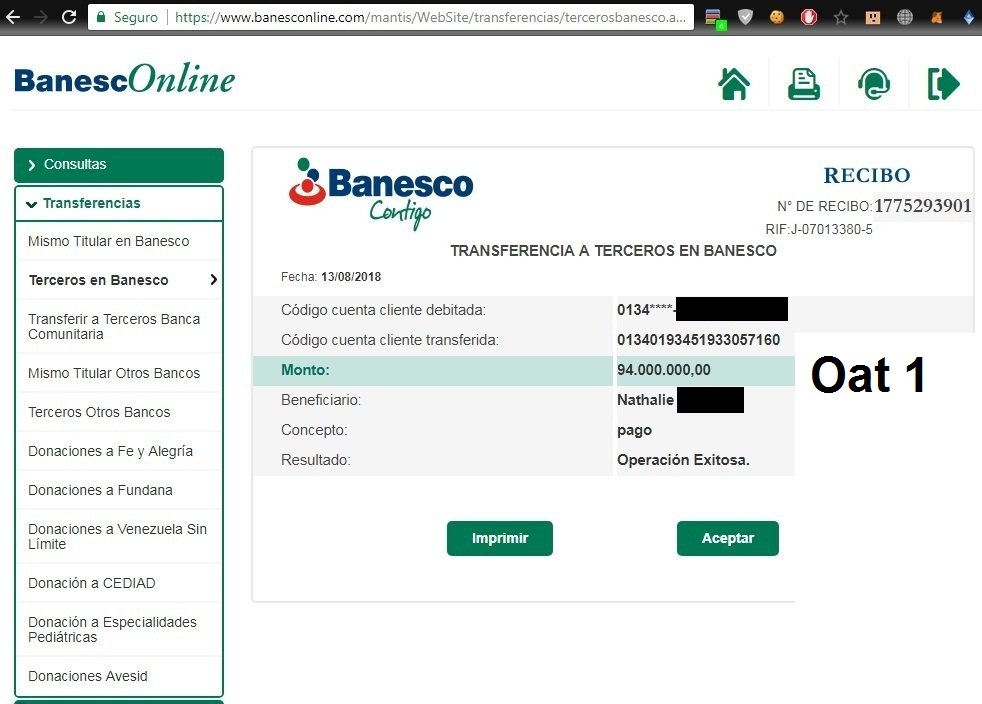Image resolution: width=982 pixels, height=704 pixels.
Task: Log out using the green exit icon
Action: pyautogui.click(x=943, y=84)
